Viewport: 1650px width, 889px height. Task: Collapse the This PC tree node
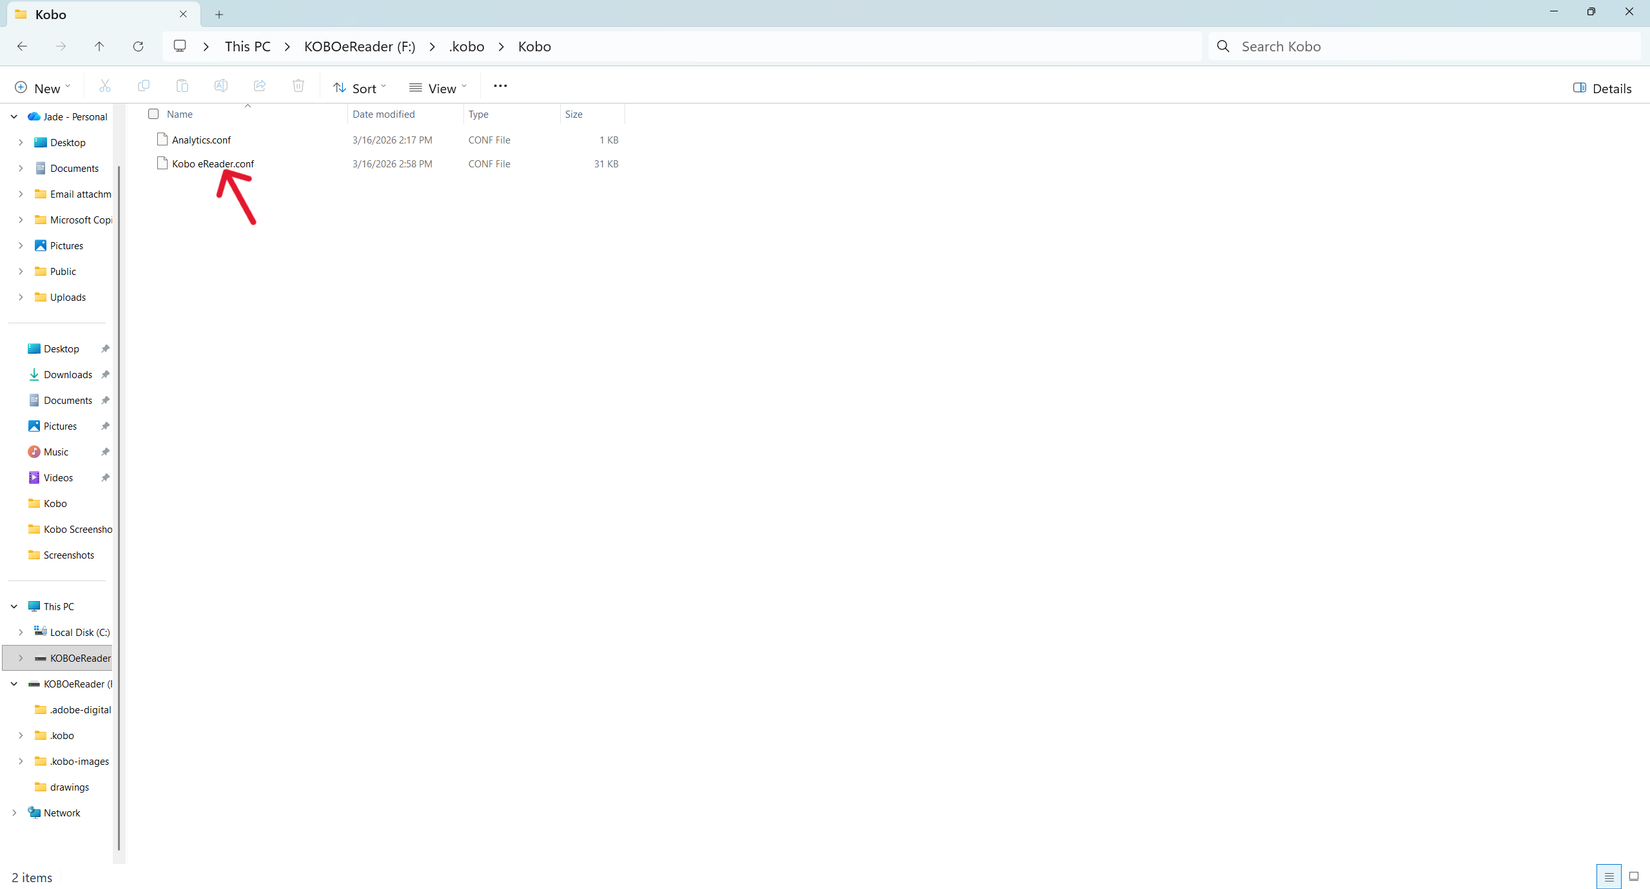coord(14,607)
